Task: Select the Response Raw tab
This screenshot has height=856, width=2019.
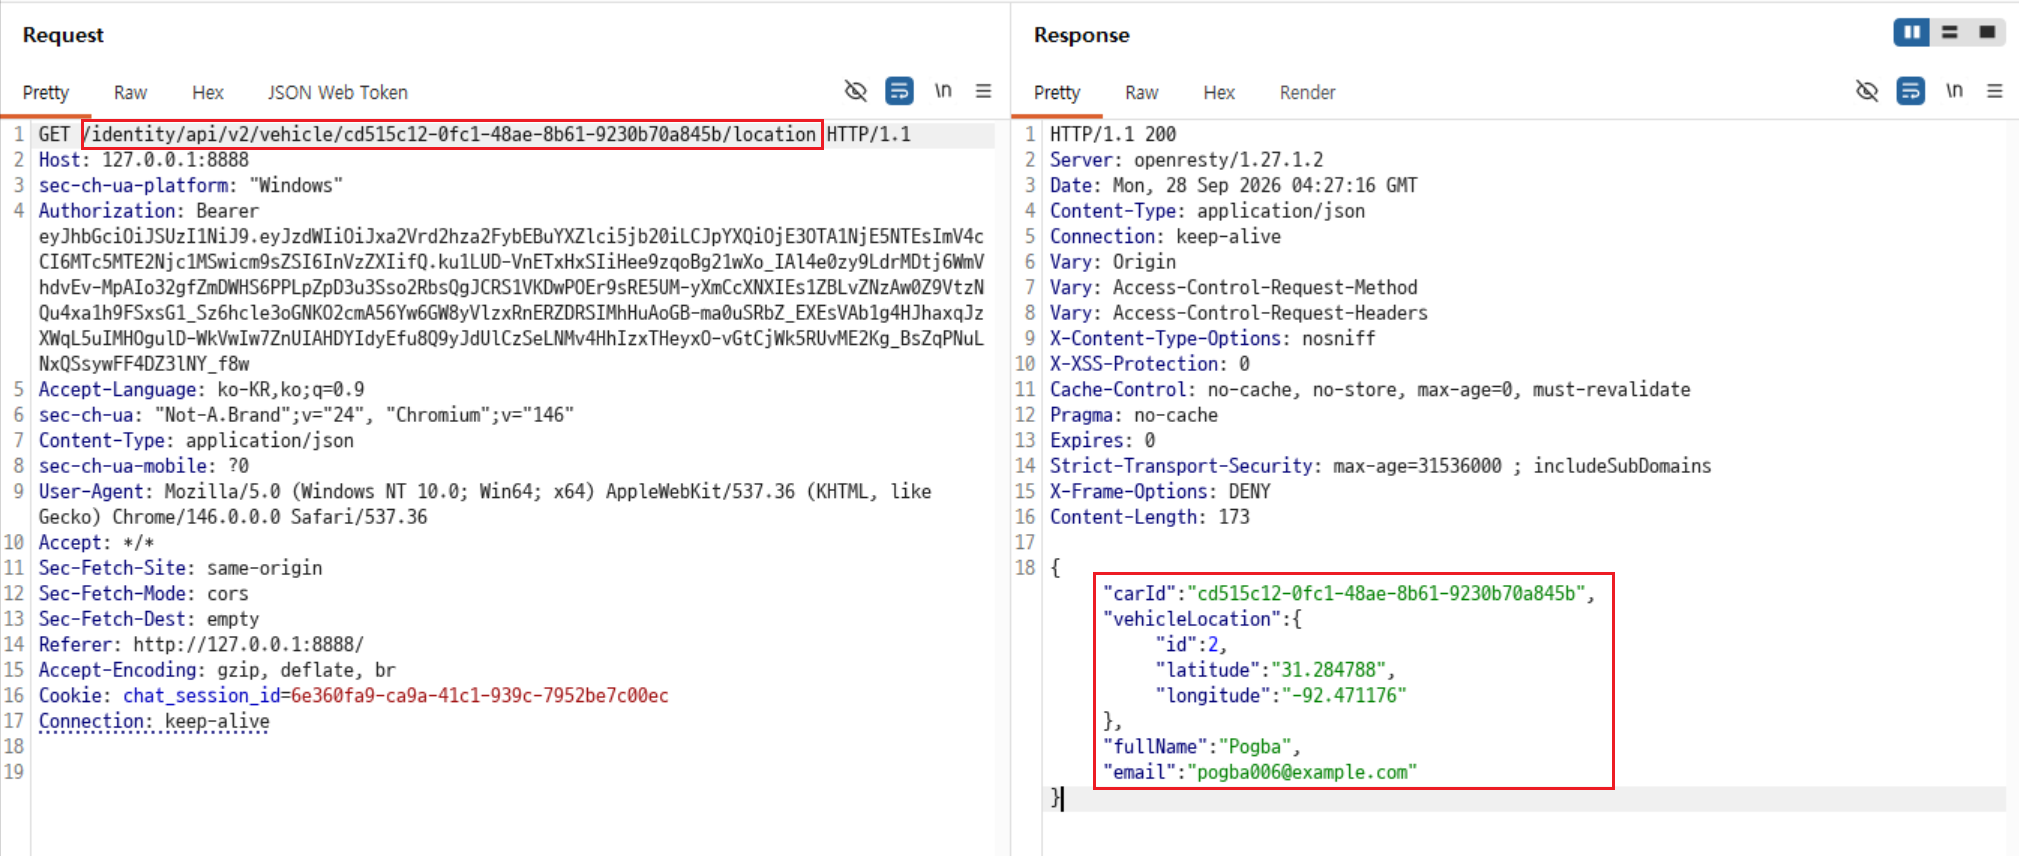Action: click(x=1141, y=93)
